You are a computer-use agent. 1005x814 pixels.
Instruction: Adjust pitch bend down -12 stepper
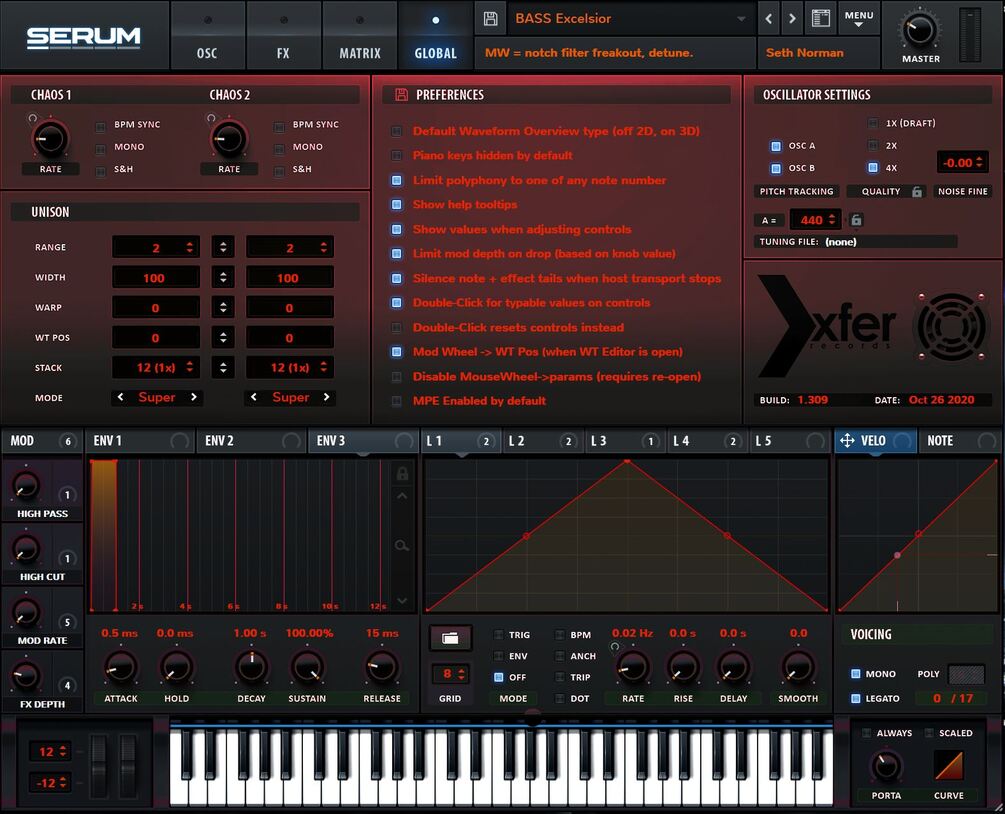click(63, 782)
